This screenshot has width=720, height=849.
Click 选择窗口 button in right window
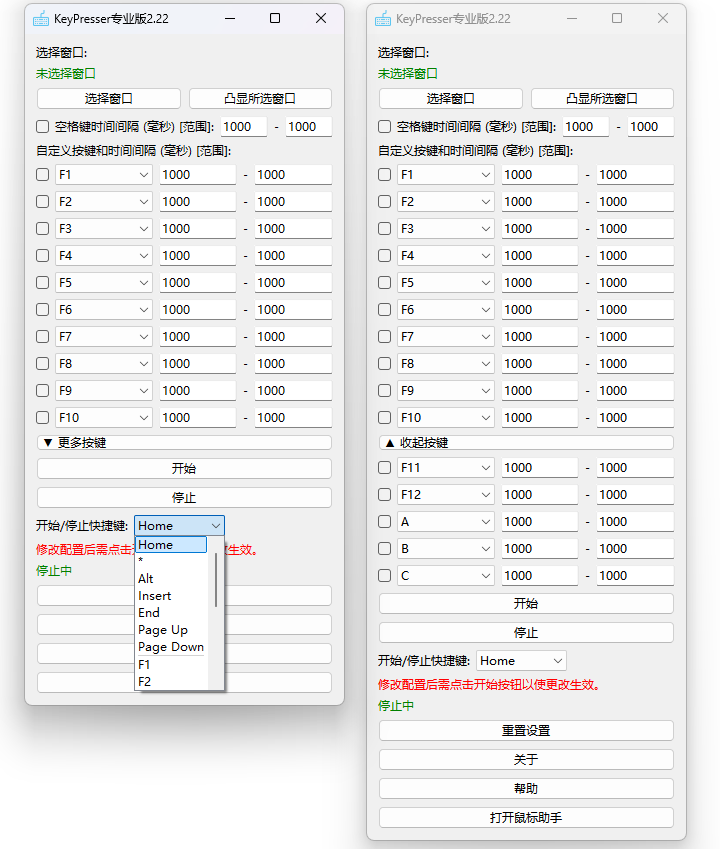(x=450, y=99)
